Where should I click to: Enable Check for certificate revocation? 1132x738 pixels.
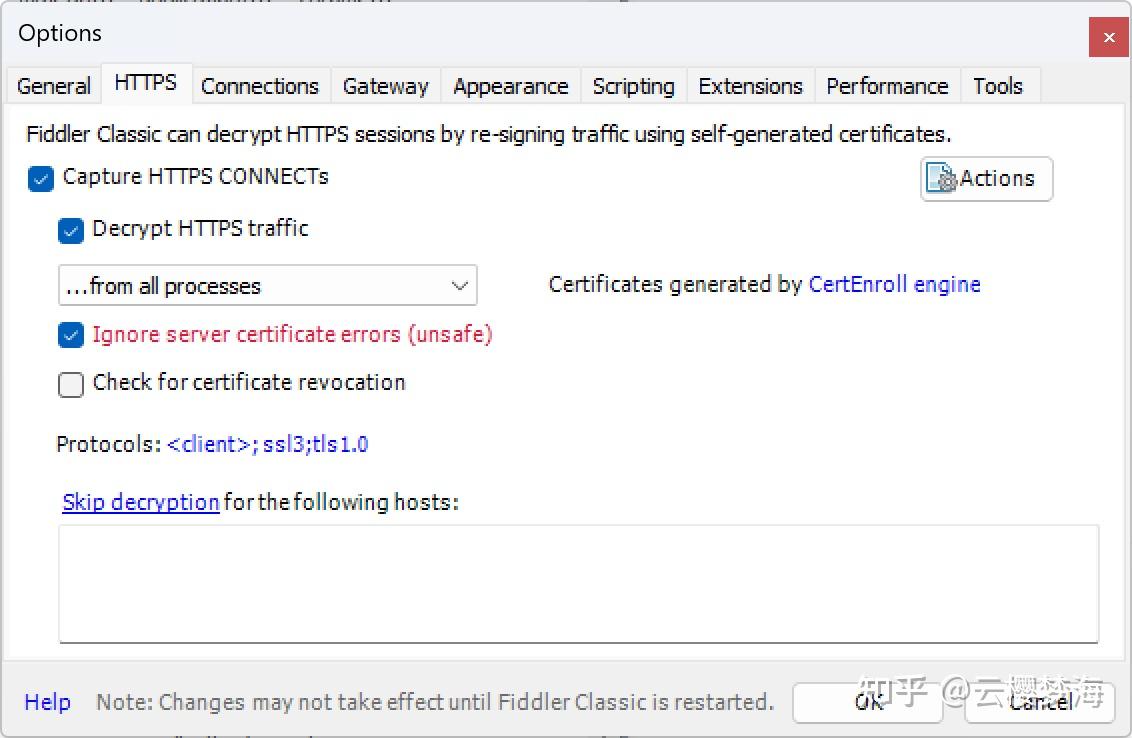[70, 384]
